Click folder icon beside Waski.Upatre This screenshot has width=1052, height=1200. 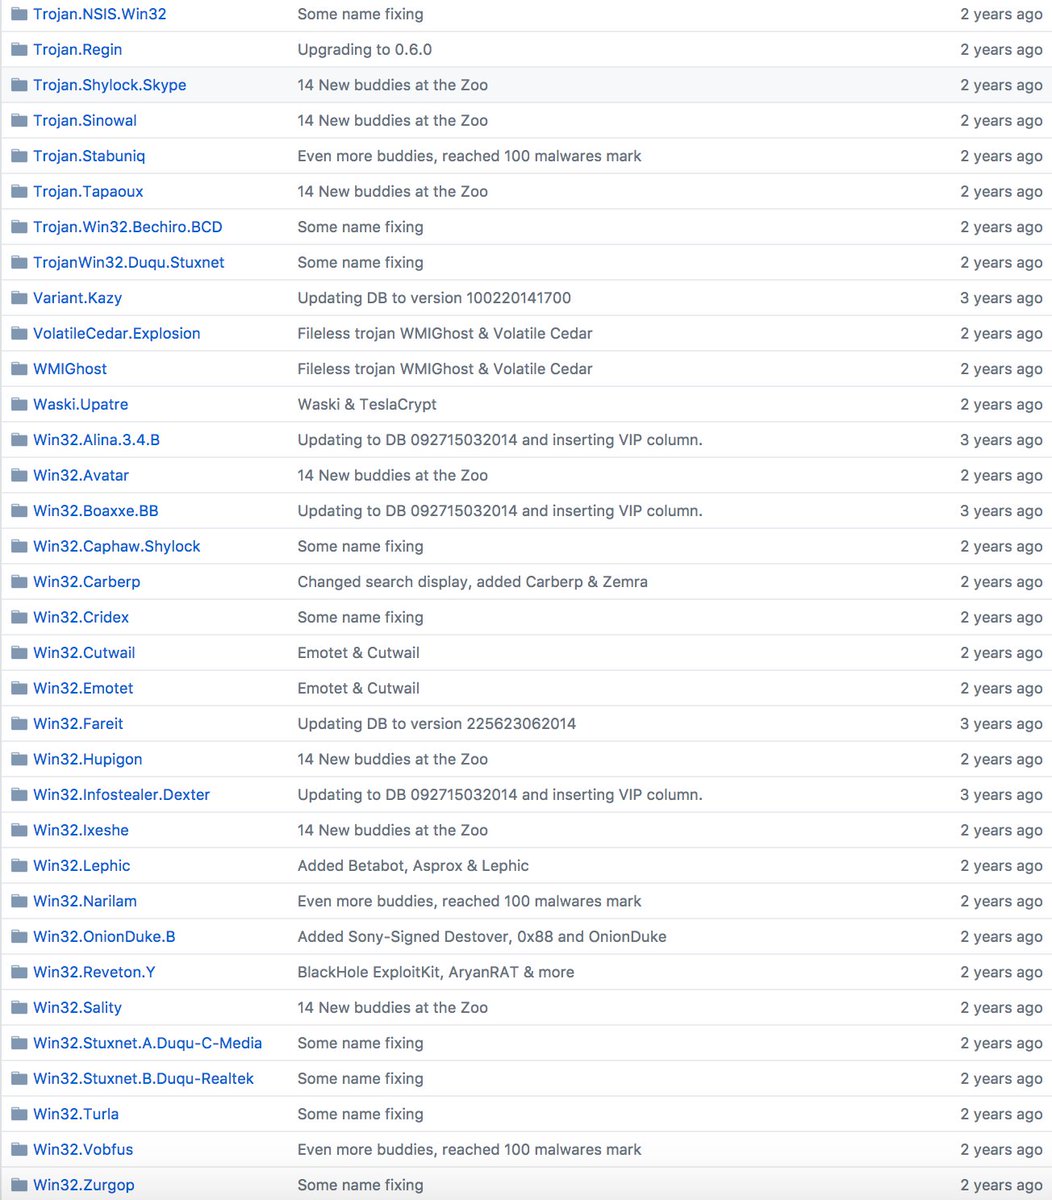click(19, 404)
